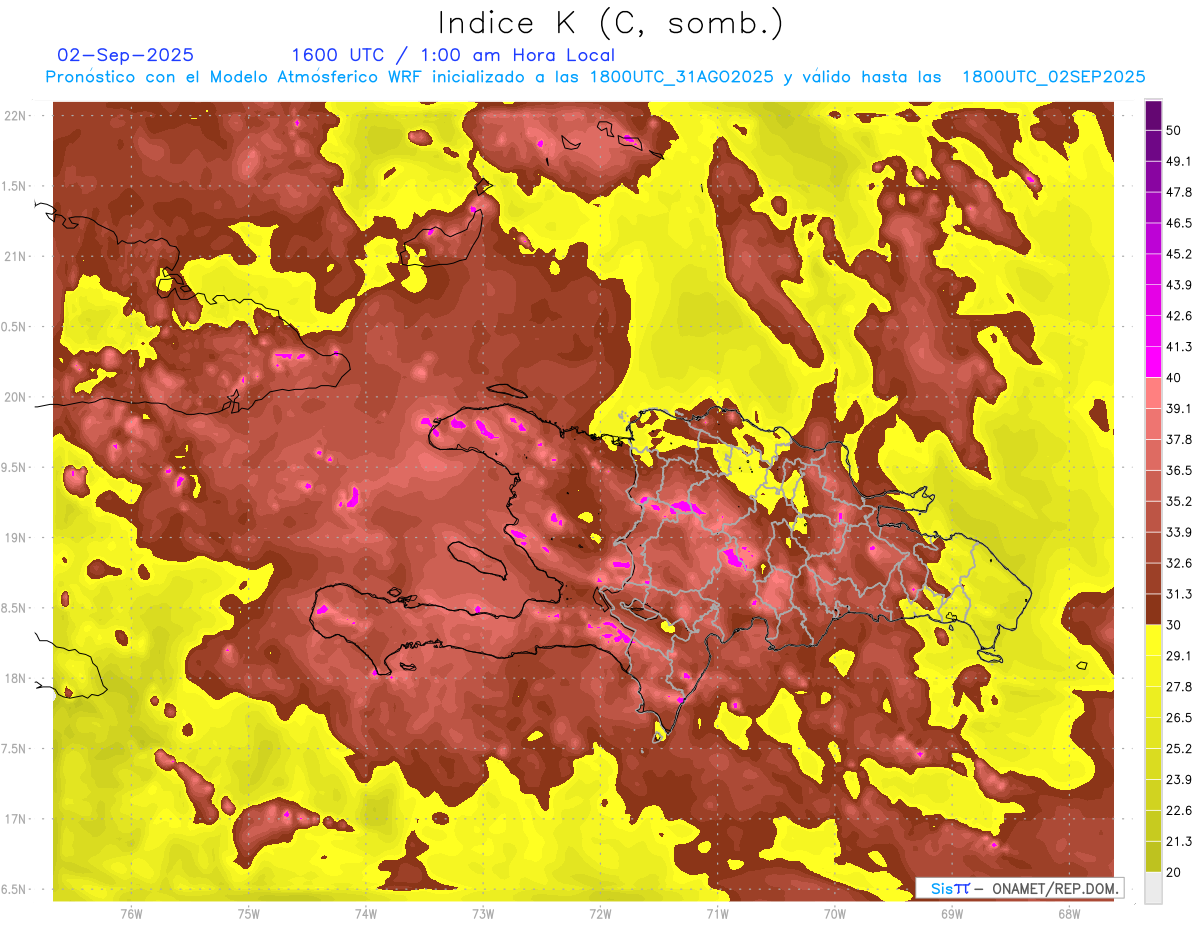The width and height of the screenshot is (1200, 927).
Task: Pick the dark brown colorbar segment between 30 and 31.3
Action: click(1153, 609)
